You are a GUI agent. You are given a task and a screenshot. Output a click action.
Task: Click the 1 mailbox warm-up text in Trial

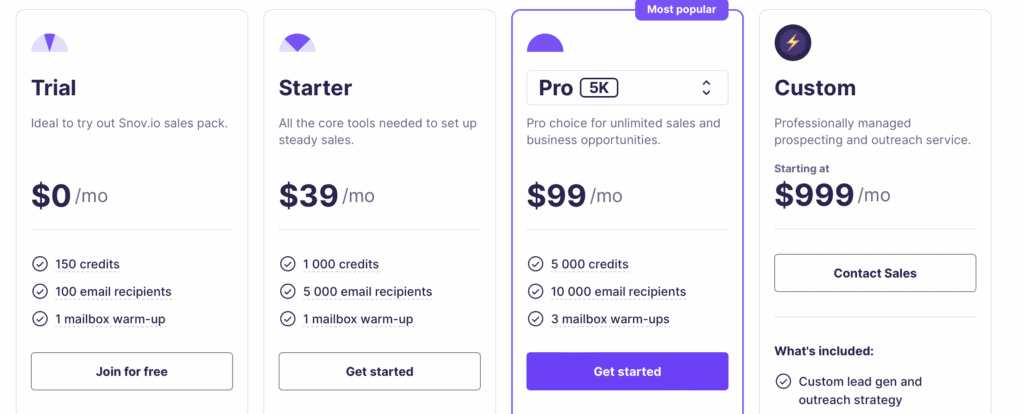110,319
